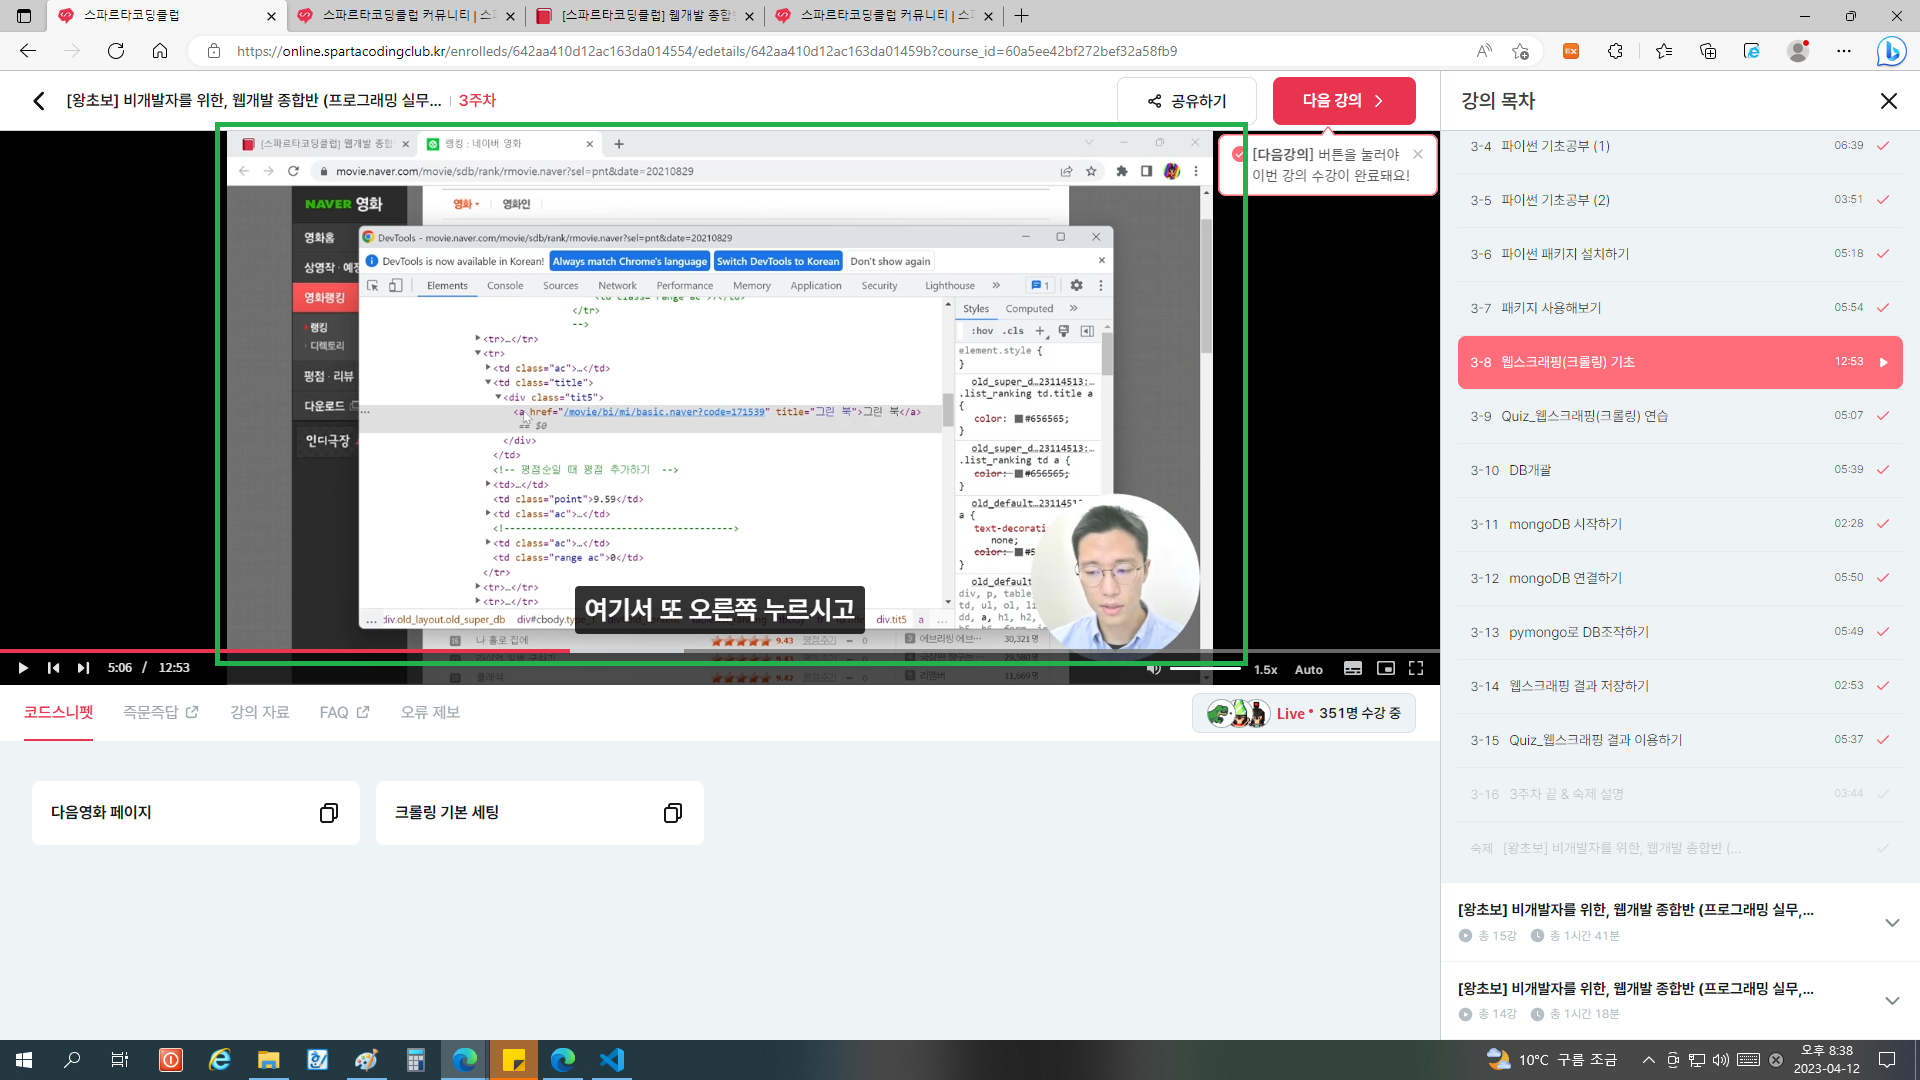The height and width of the screenshot is (1080, 1920).
Task: View Live 351명 수강 중 badge
Action: 1303,713
